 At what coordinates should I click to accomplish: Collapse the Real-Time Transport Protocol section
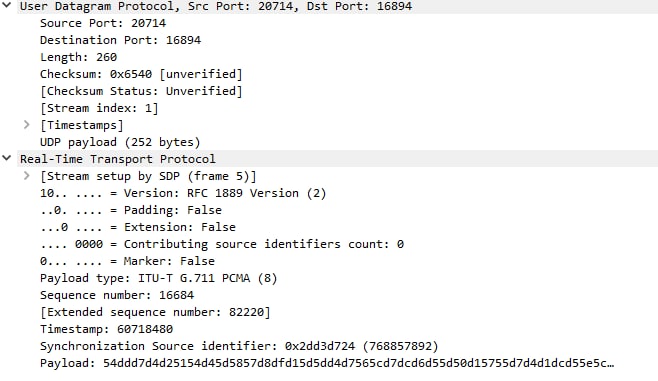click(7, 159)
